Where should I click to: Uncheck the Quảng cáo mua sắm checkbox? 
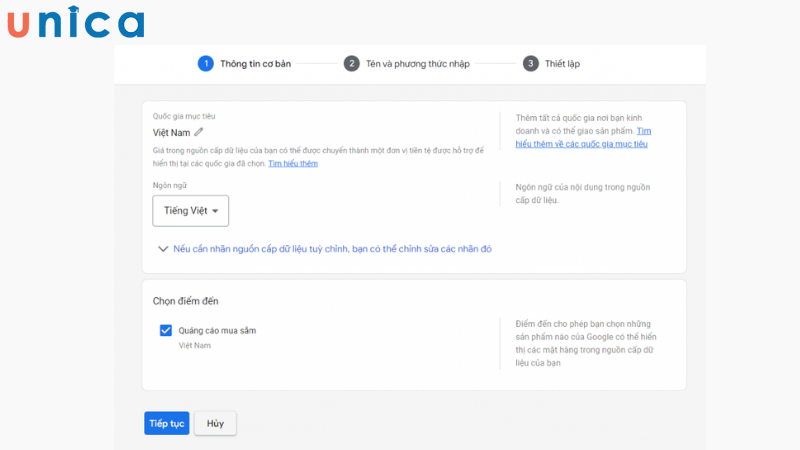click(x=166, y=330)
